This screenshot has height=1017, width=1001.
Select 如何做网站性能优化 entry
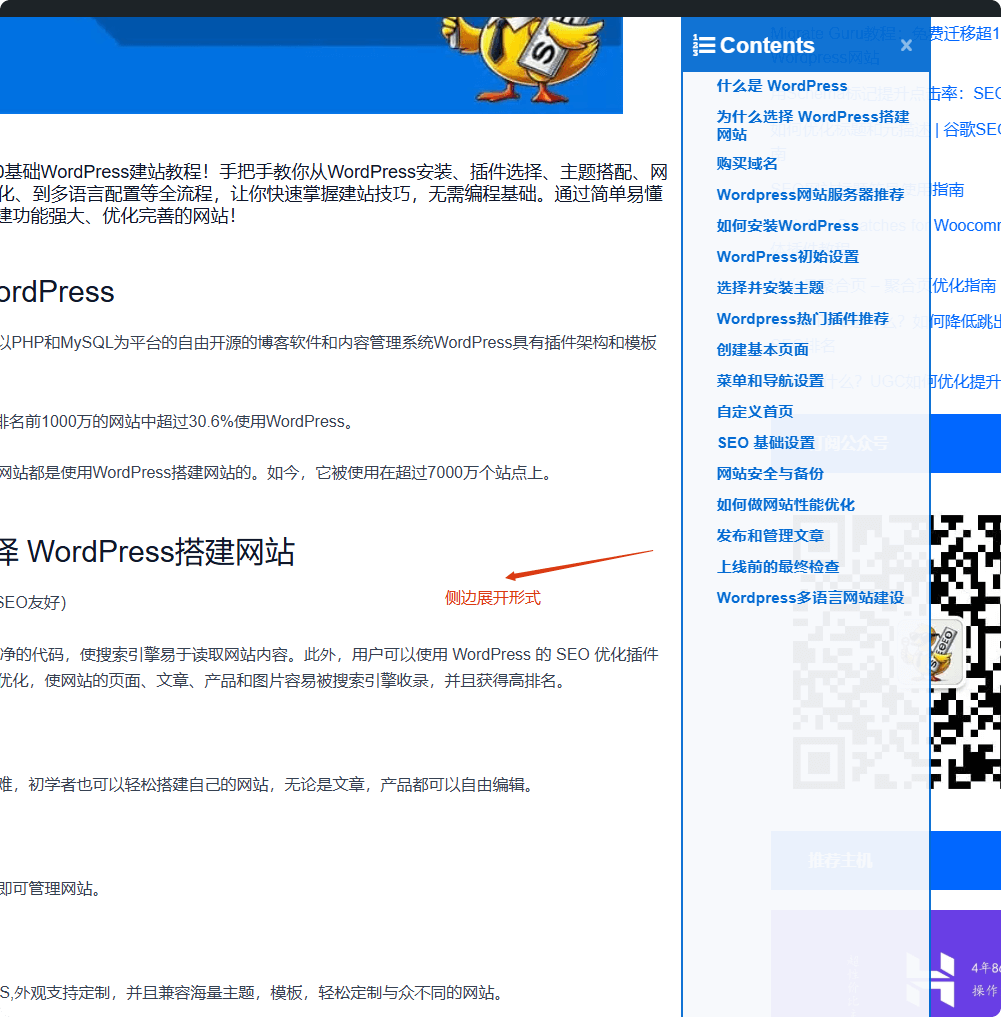click(786, 505)
